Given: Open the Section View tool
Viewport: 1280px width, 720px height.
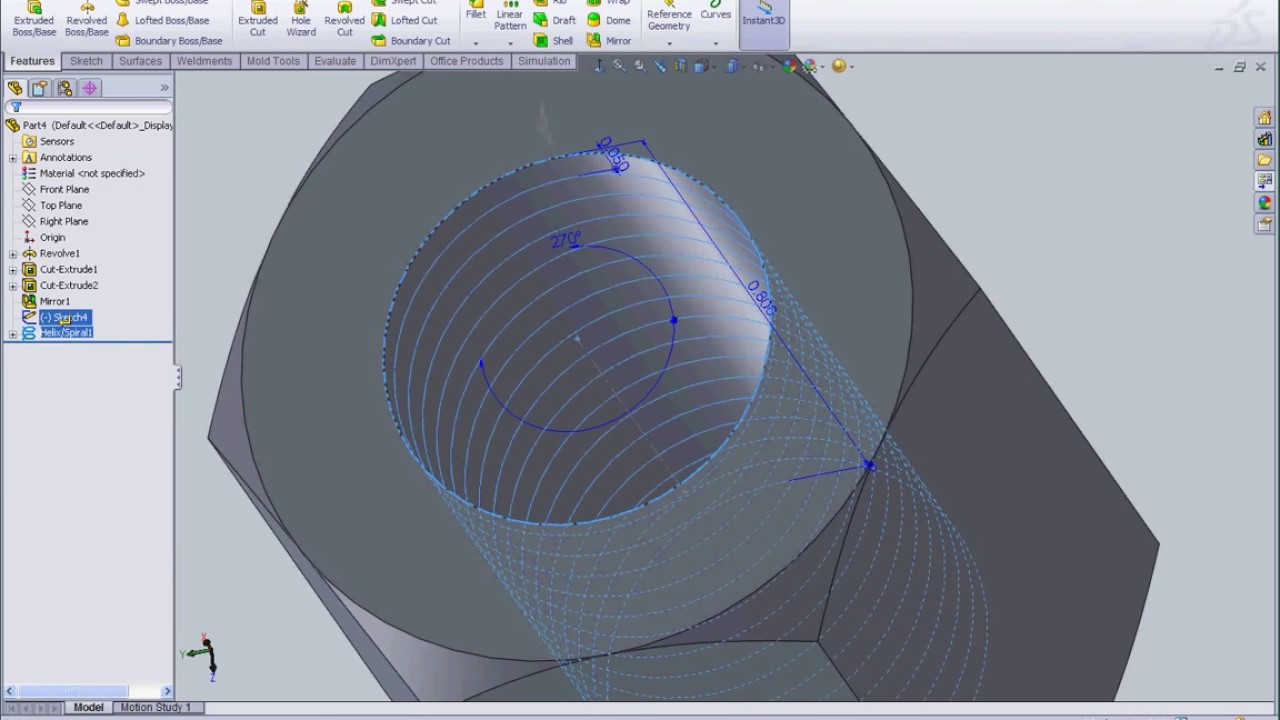Looking at the screenshot, I should (681, 66).
